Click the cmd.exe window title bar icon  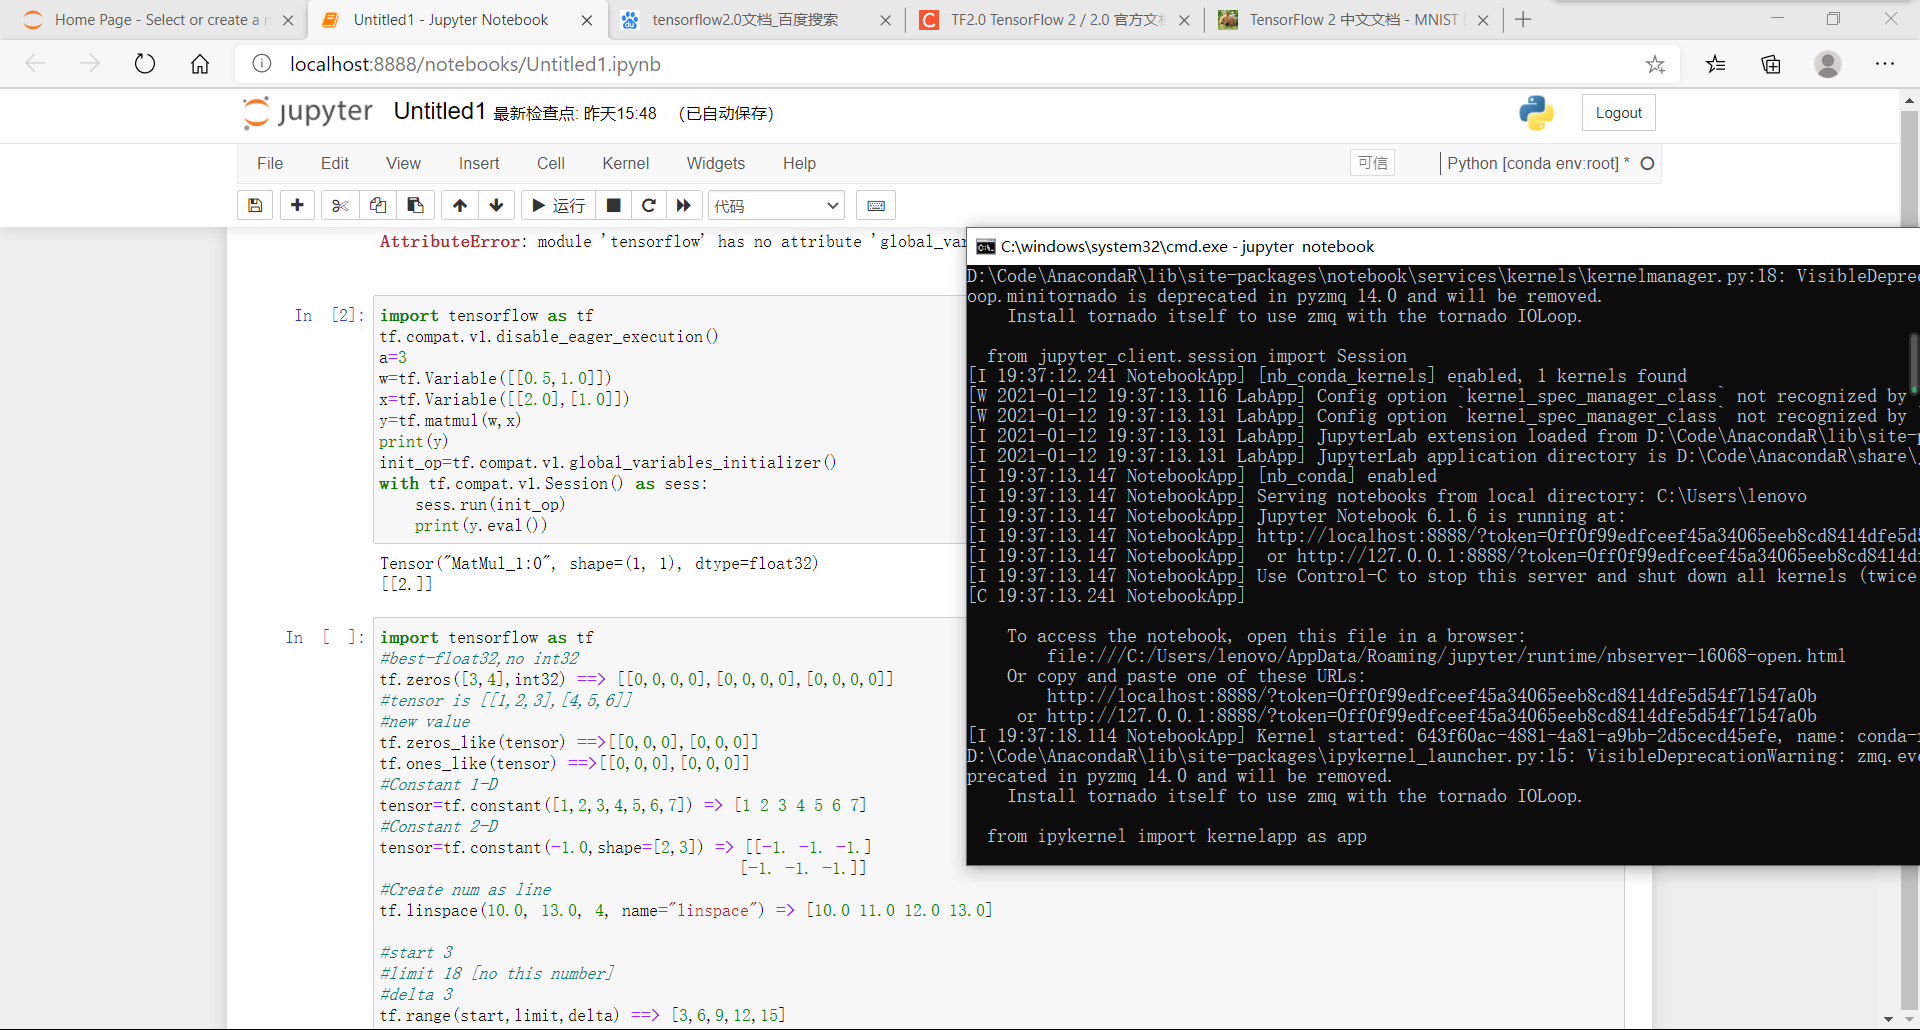click(x=986, y=247)
